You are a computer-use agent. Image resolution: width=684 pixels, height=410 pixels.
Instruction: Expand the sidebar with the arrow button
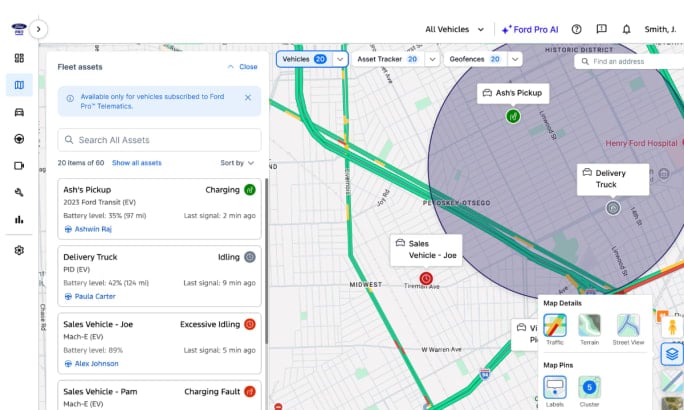[38, 29]
